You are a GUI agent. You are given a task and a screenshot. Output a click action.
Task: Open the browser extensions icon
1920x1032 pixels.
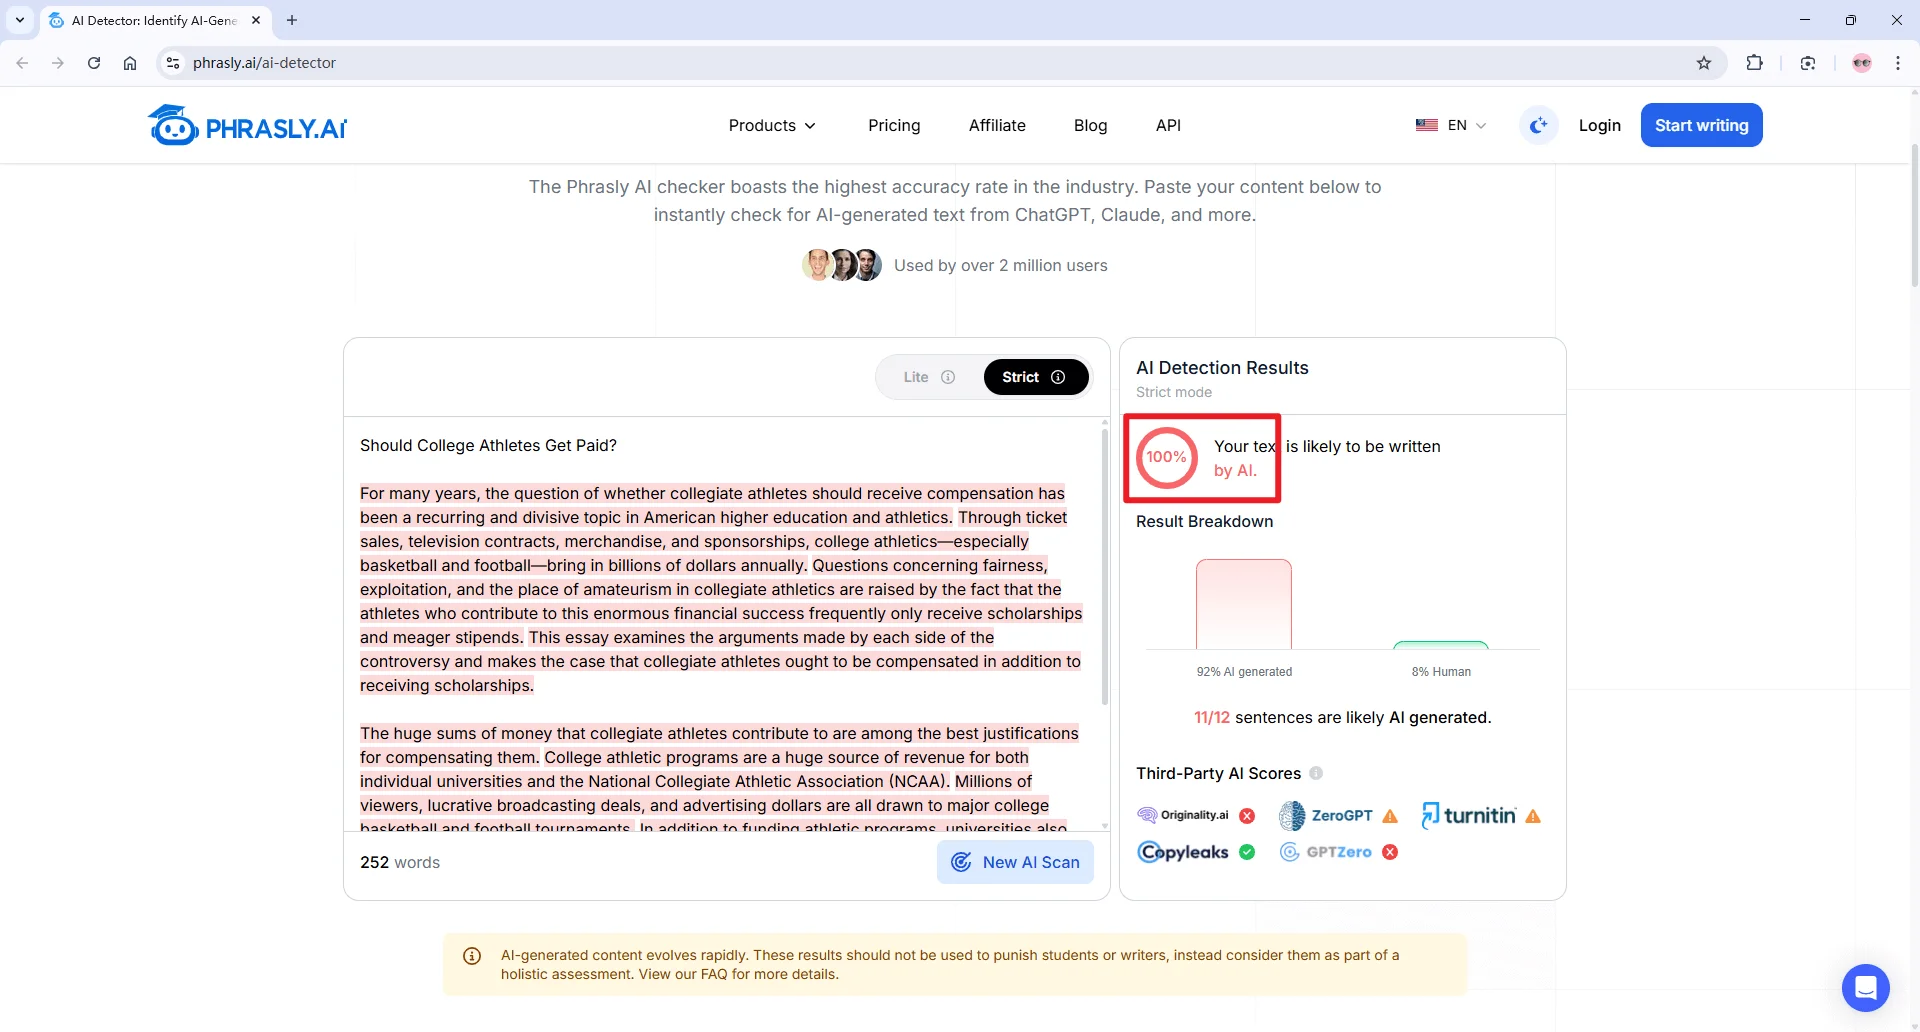[1754, 63]
